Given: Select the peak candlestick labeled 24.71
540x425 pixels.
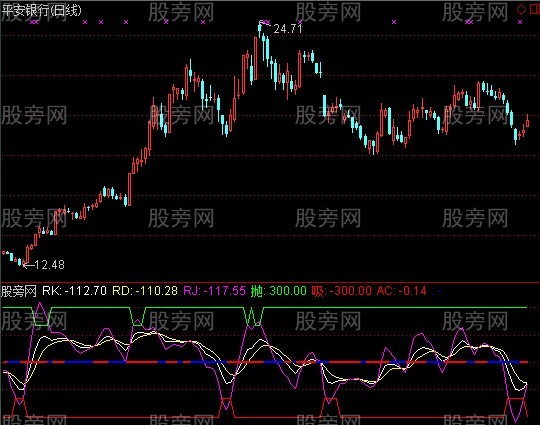Looking at the screenshot, I should click(x=260, y=30).
